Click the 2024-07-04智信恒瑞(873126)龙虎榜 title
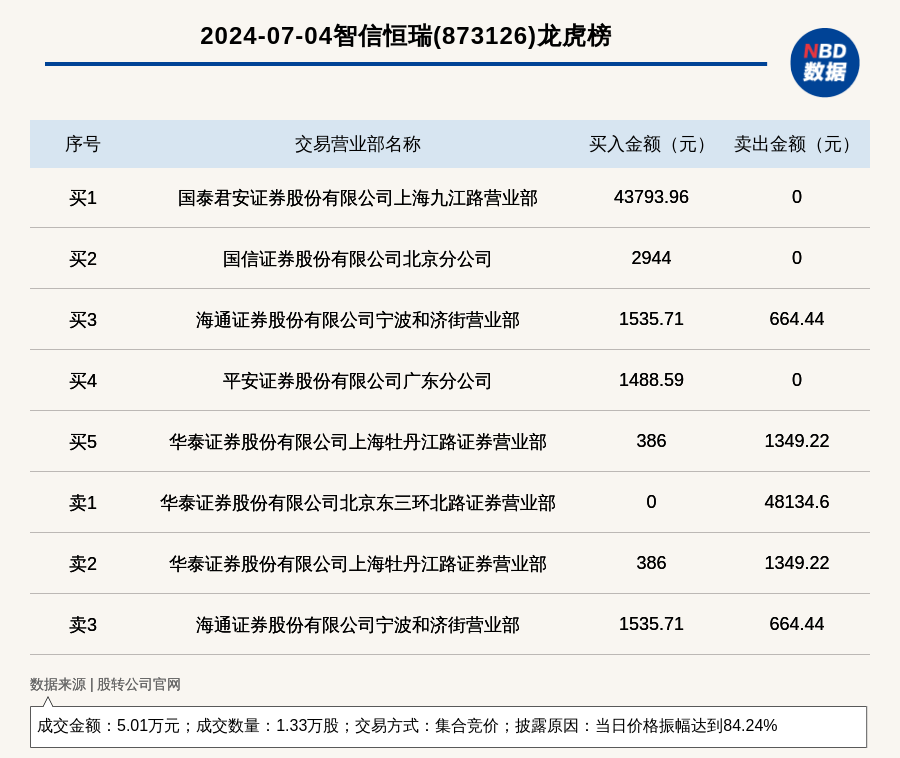900x758 pixels. (x=405, y=36)
